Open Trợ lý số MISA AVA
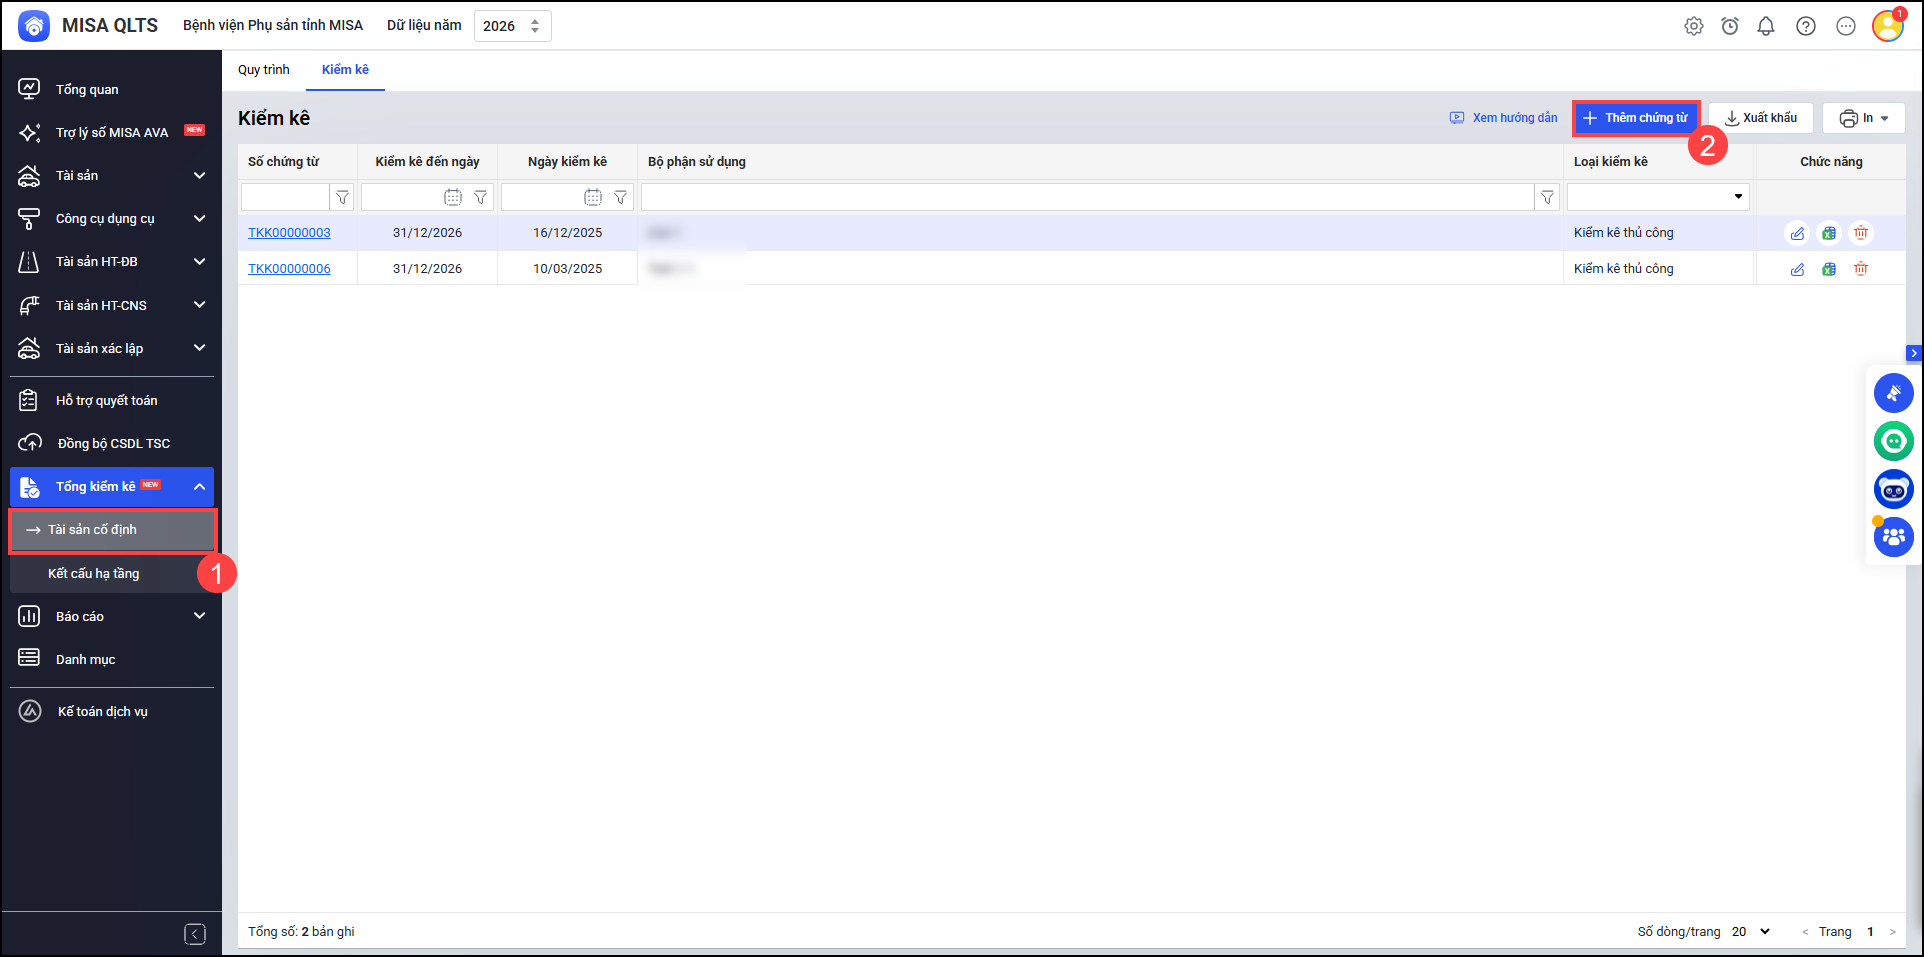The width and height of the screenshot is (1924, 957). [x=112, y=133]
